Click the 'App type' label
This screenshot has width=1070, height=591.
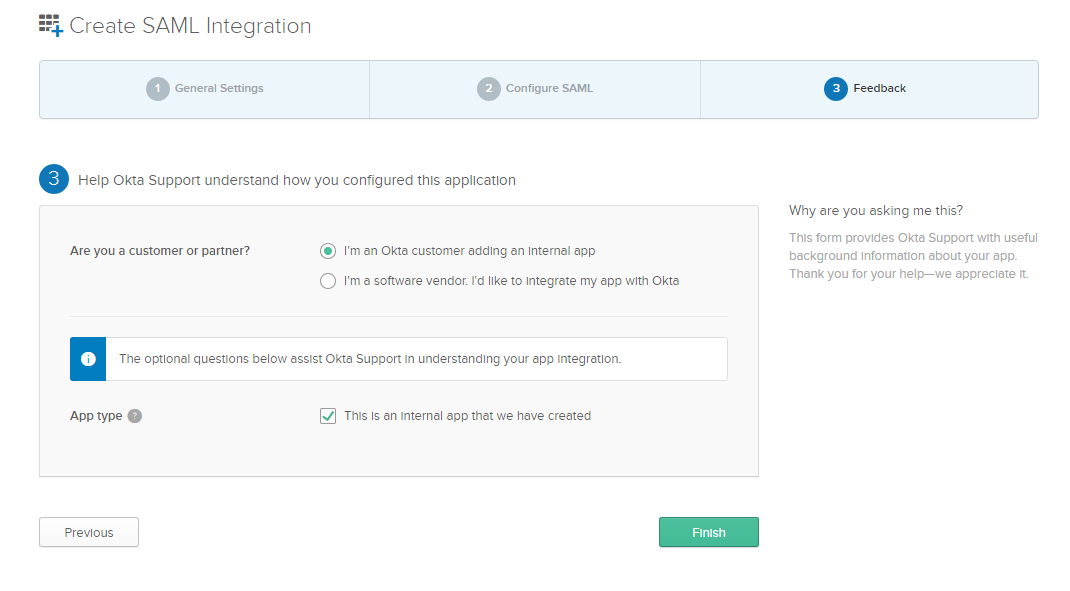pos(96,416)
